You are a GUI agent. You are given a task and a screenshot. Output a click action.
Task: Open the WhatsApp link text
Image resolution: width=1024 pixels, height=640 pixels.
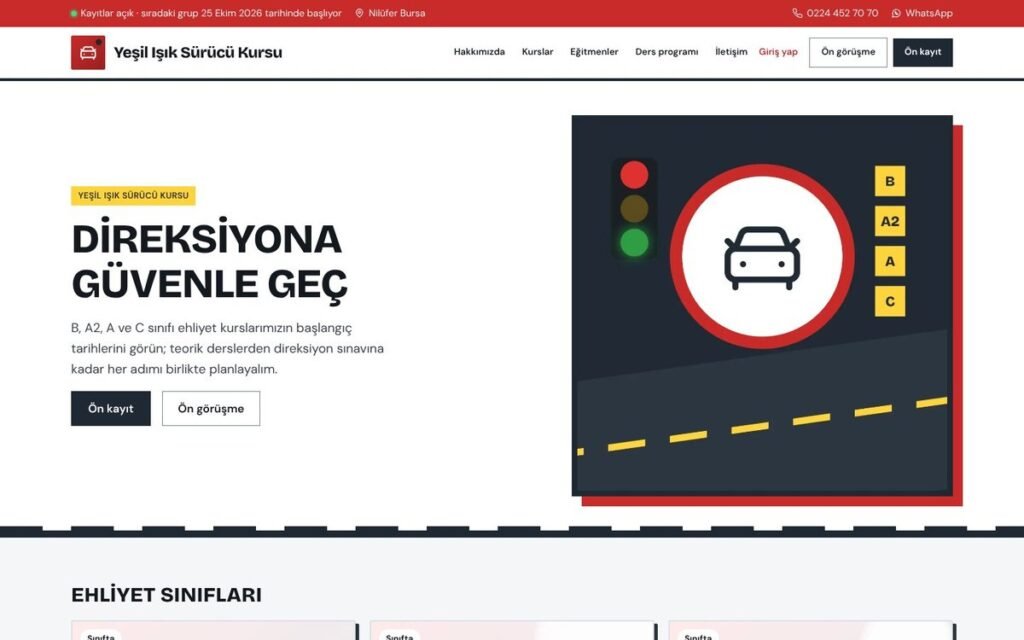pos(929,13)
